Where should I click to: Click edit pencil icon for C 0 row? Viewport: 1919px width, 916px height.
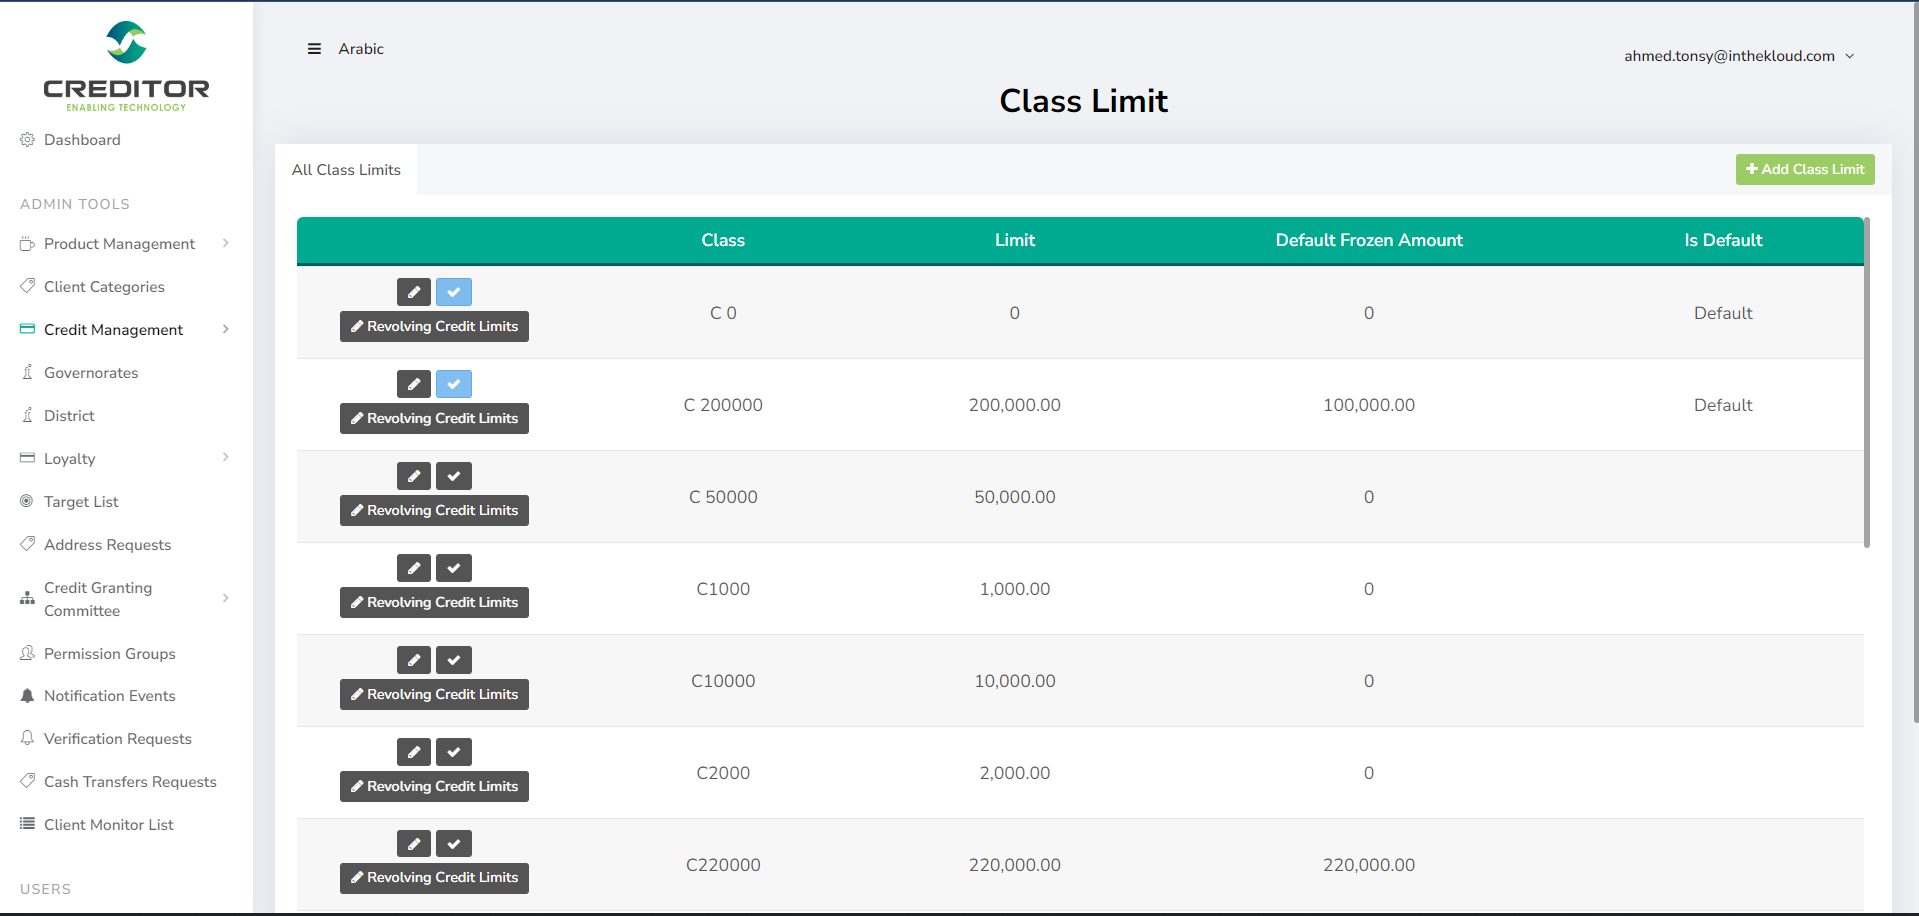click(413, 292)
